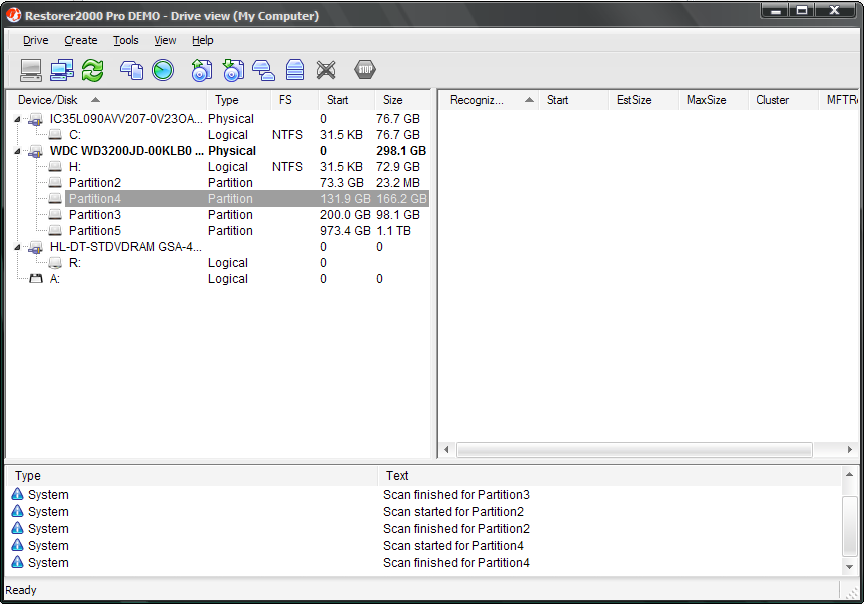Click the log panel scroll-up arrow
The image size is (864, 604).
(849, 474)
